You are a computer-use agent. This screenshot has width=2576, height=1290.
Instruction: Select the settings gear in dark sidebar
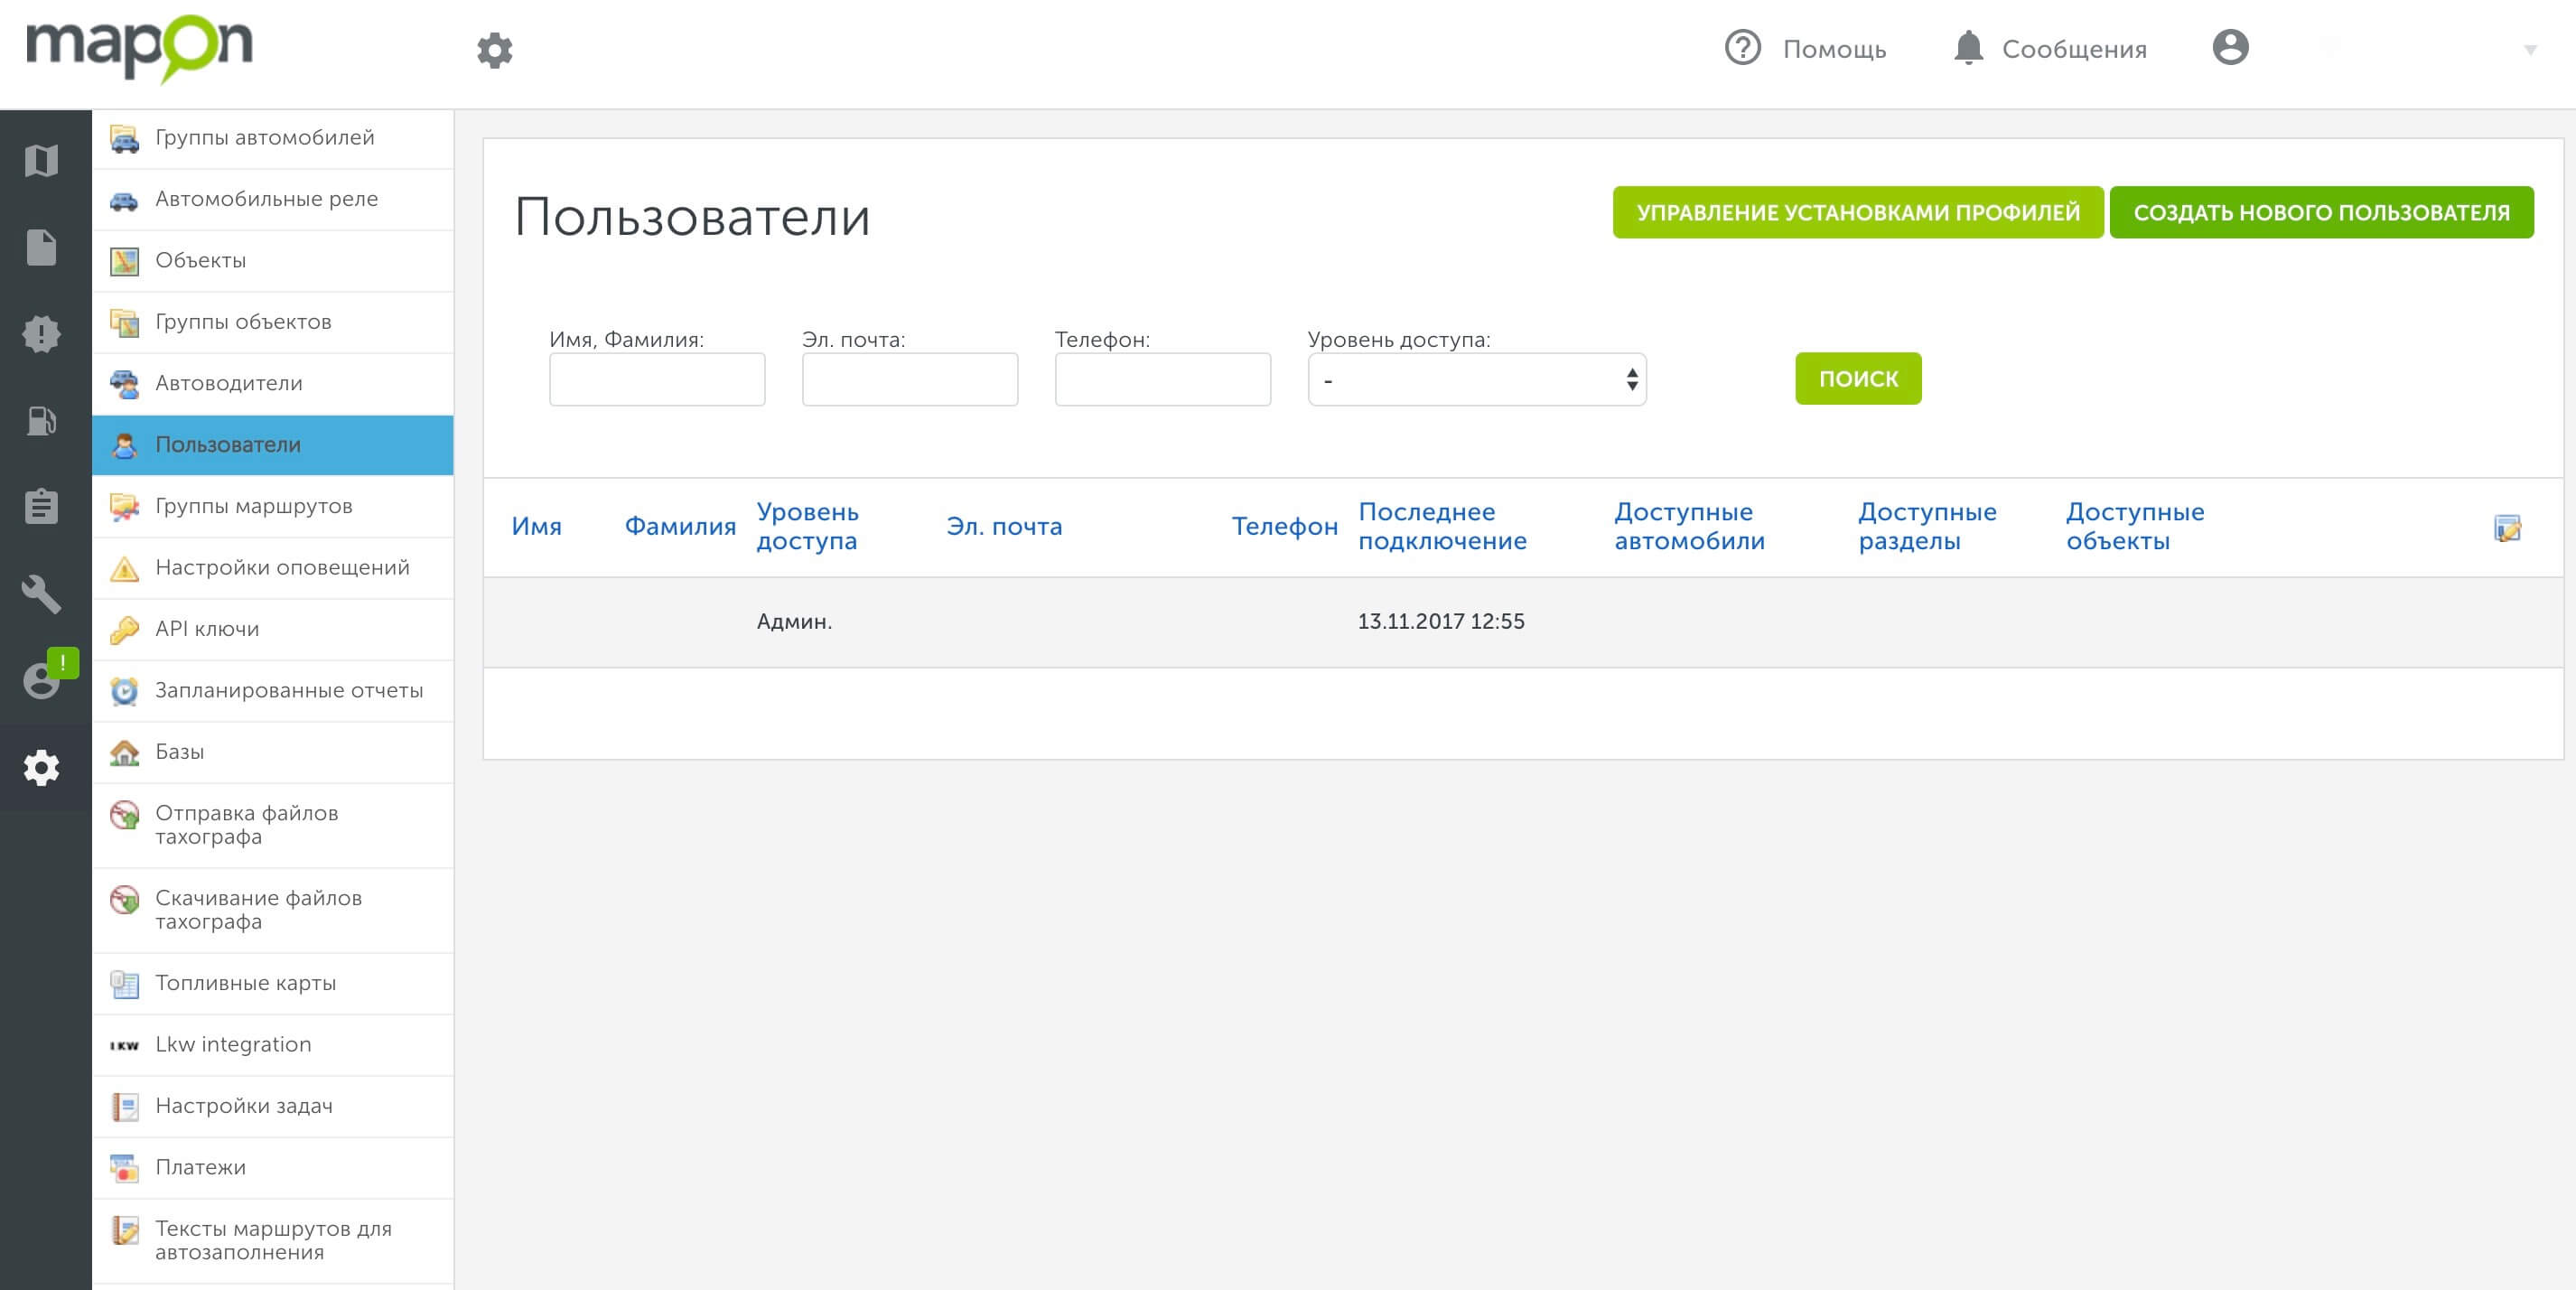[41, 768]
